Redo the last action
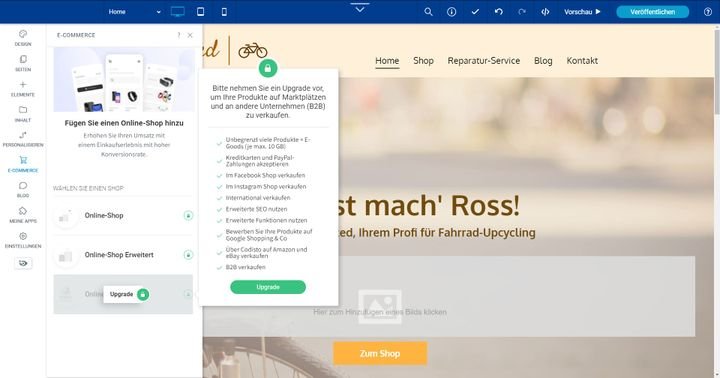This screenshot has width=720, height=378. pos(522,12)
